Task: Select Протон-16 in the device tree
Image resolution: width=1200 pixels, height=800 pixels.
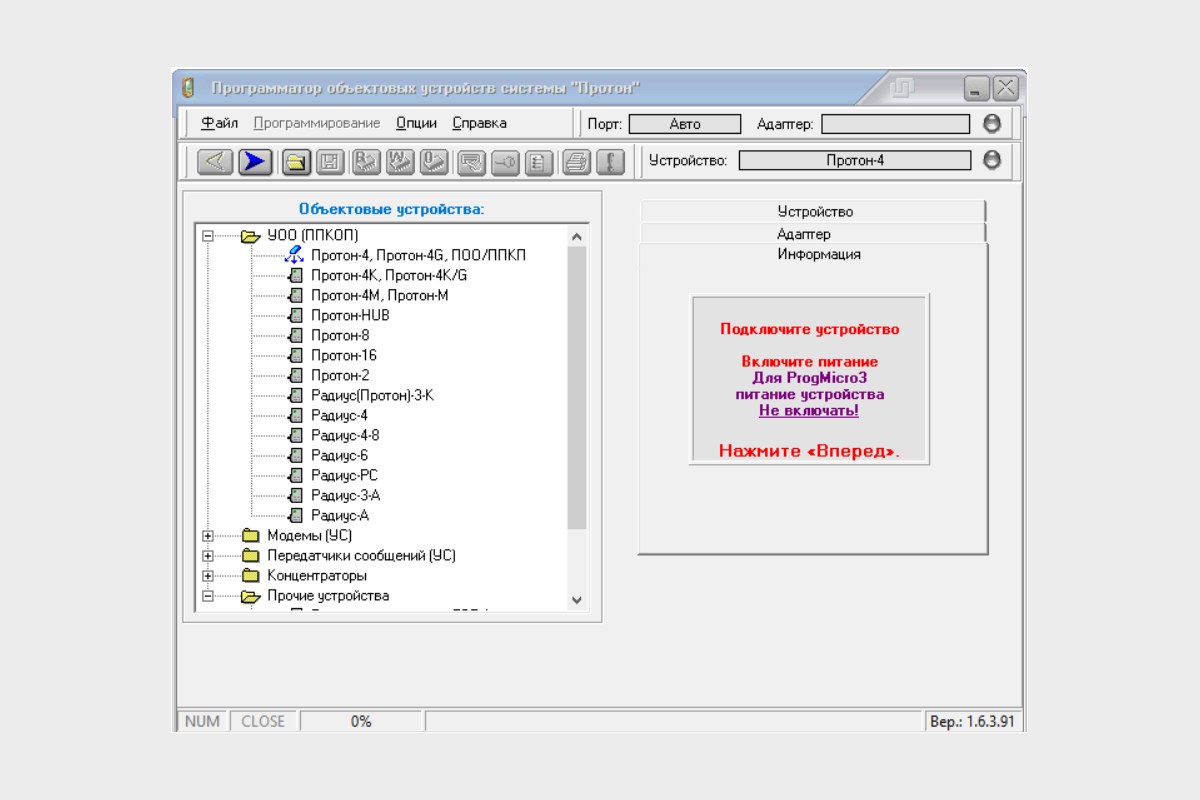Action: 343,355
